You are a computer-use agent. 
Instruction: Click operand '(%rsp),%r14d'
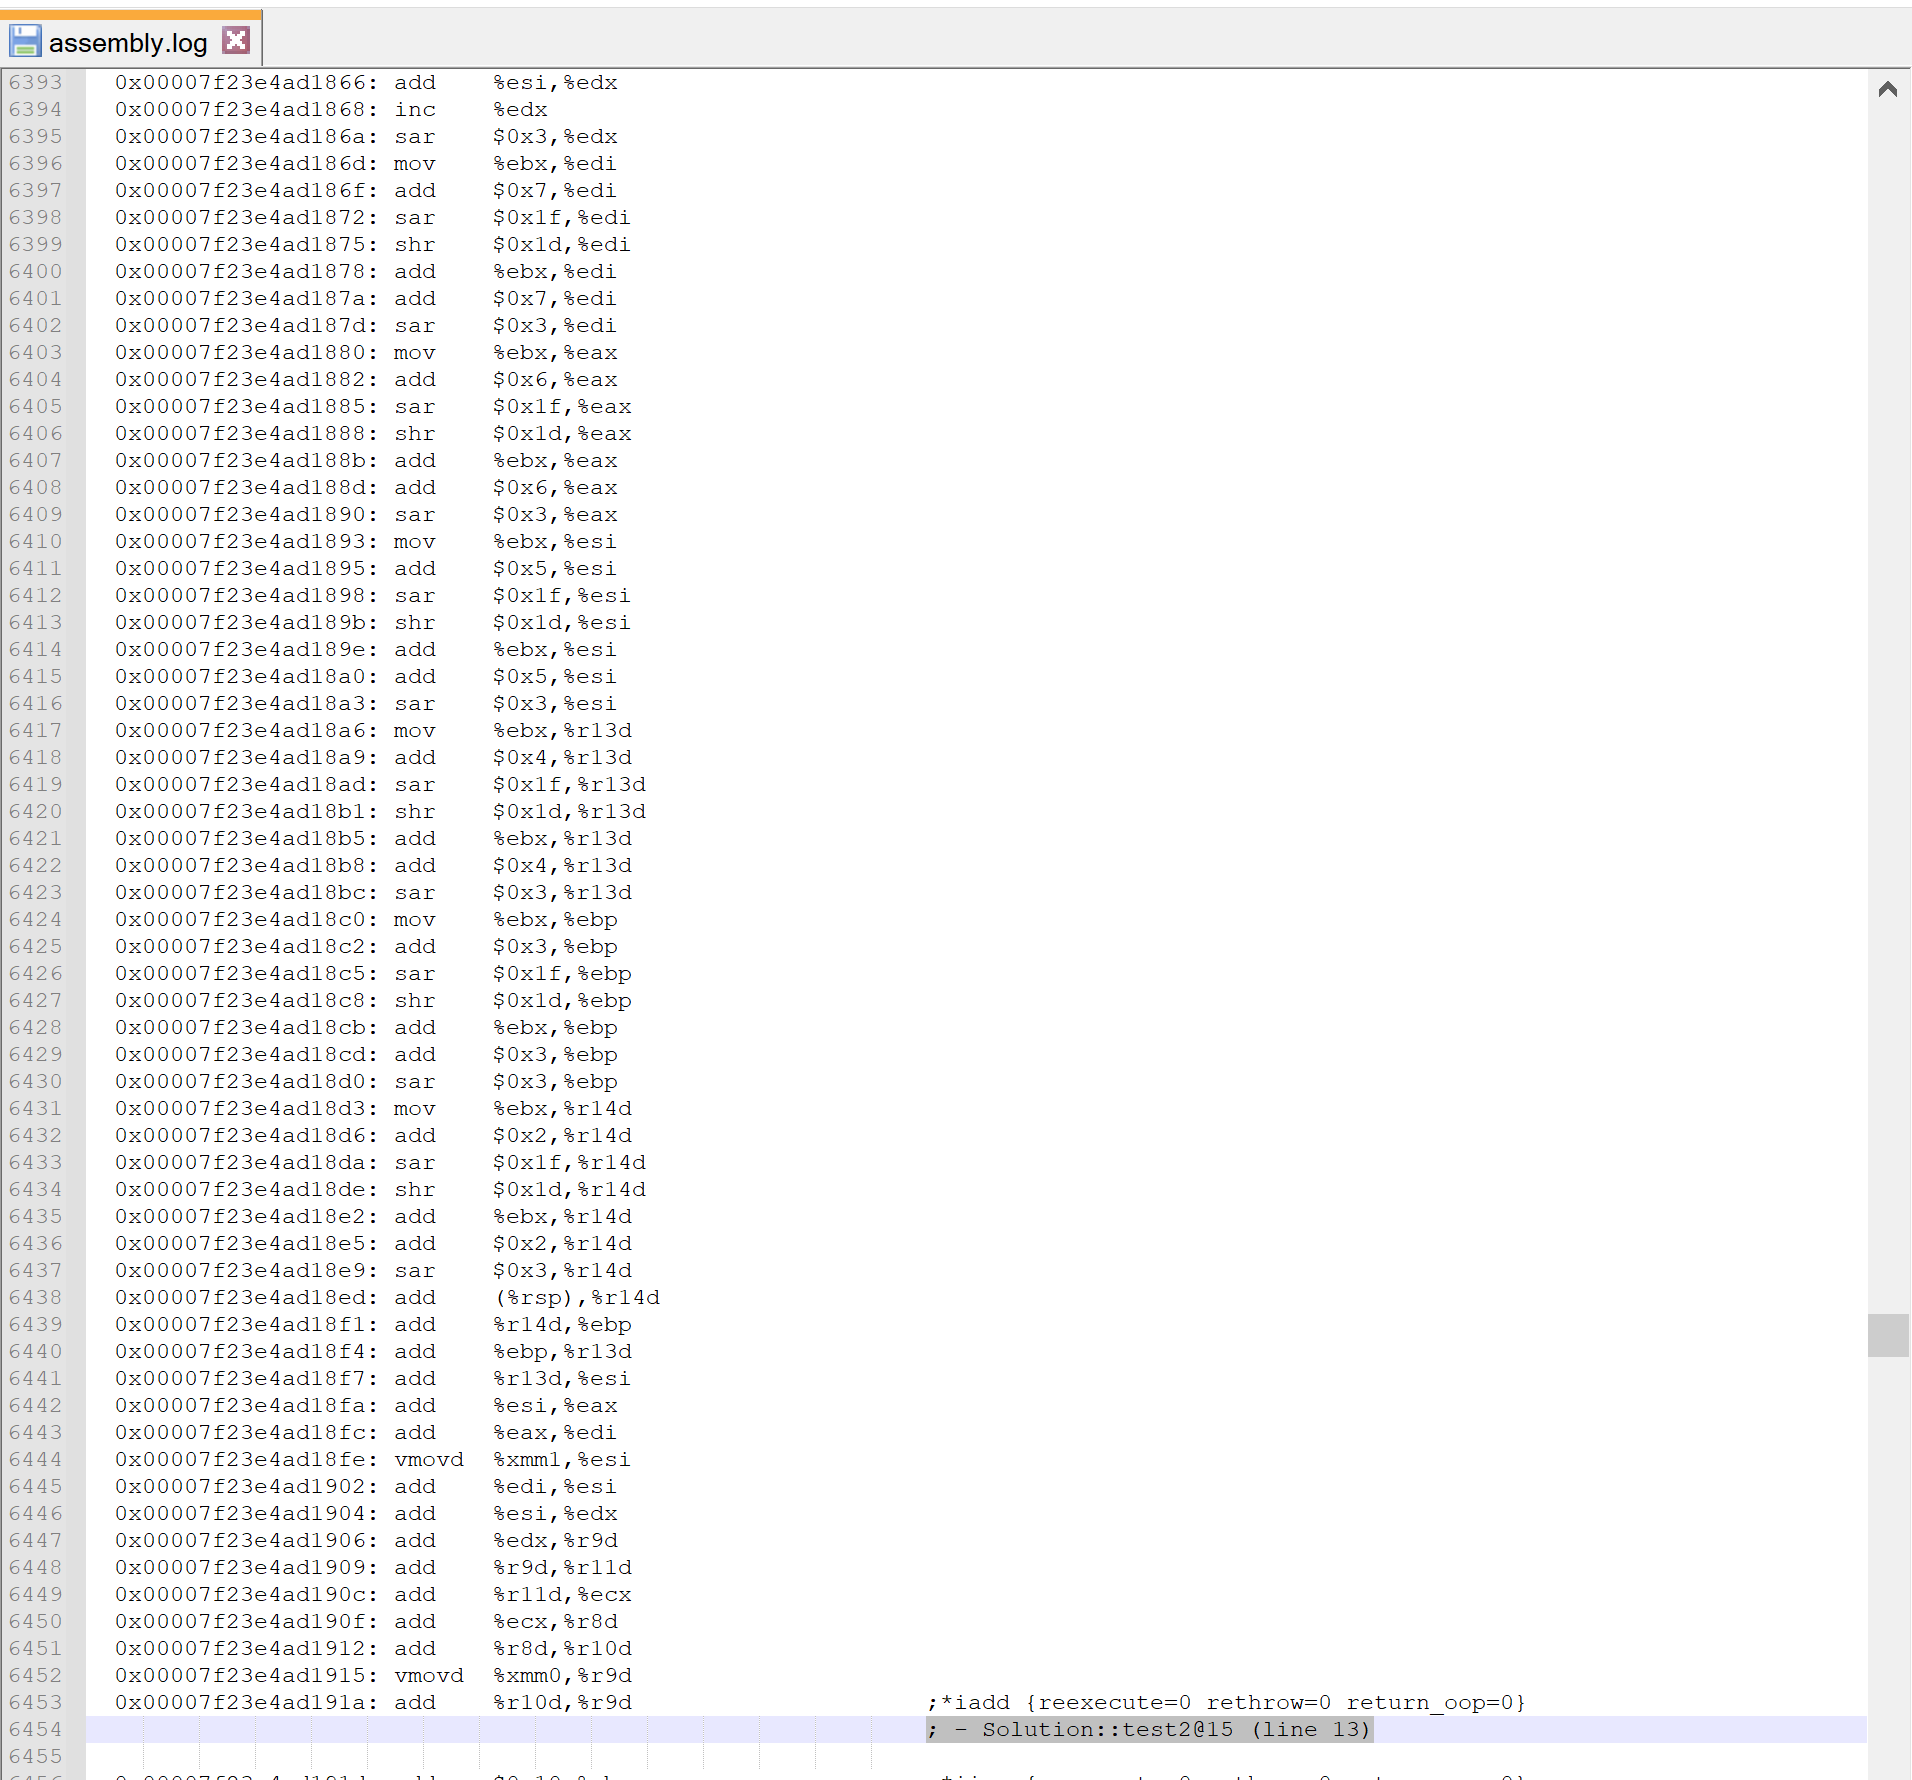[577, 1297]
